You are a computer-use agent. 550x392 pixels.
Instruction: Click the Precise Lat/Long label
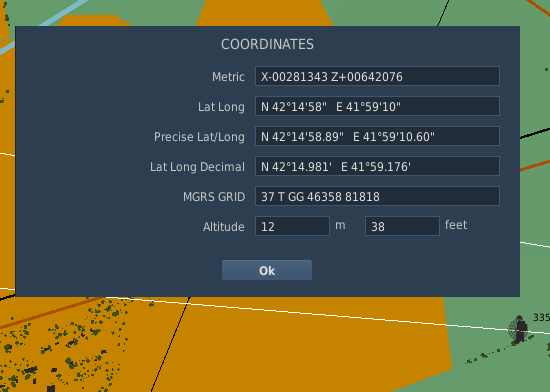(x=199, y=137)
